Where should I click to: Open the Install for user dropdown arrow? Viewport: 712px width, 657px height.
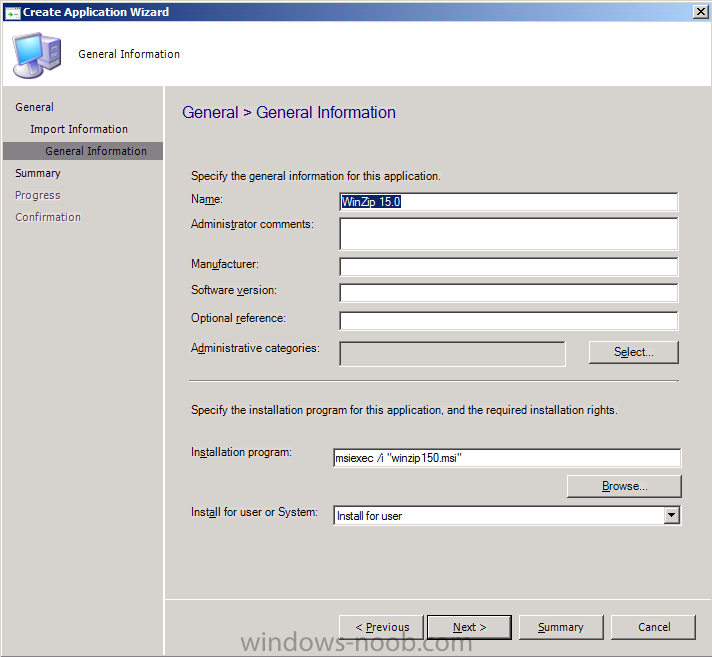pos(671,515)
